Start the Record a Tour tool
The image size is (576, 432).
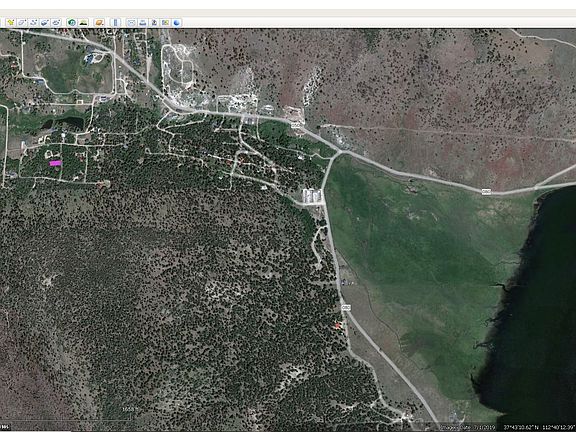pos(56,22)
